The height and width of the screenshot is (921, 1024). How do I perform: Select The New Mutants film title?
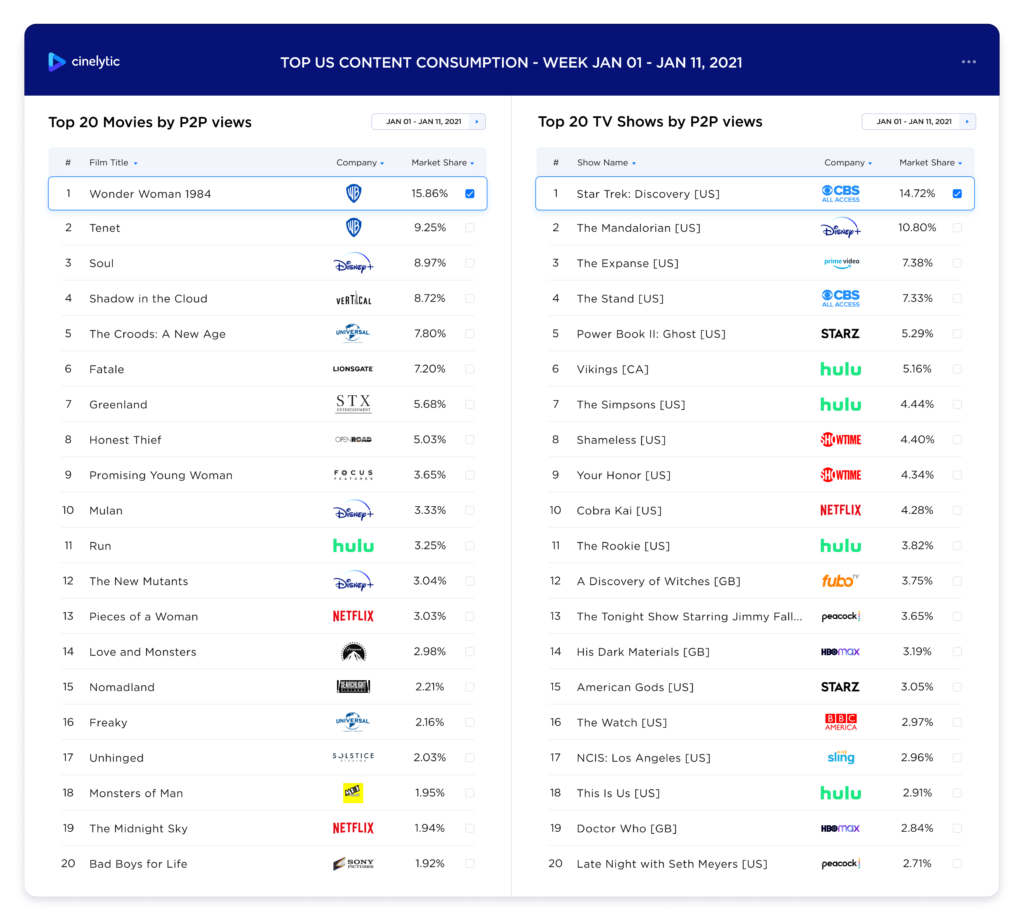138,581
